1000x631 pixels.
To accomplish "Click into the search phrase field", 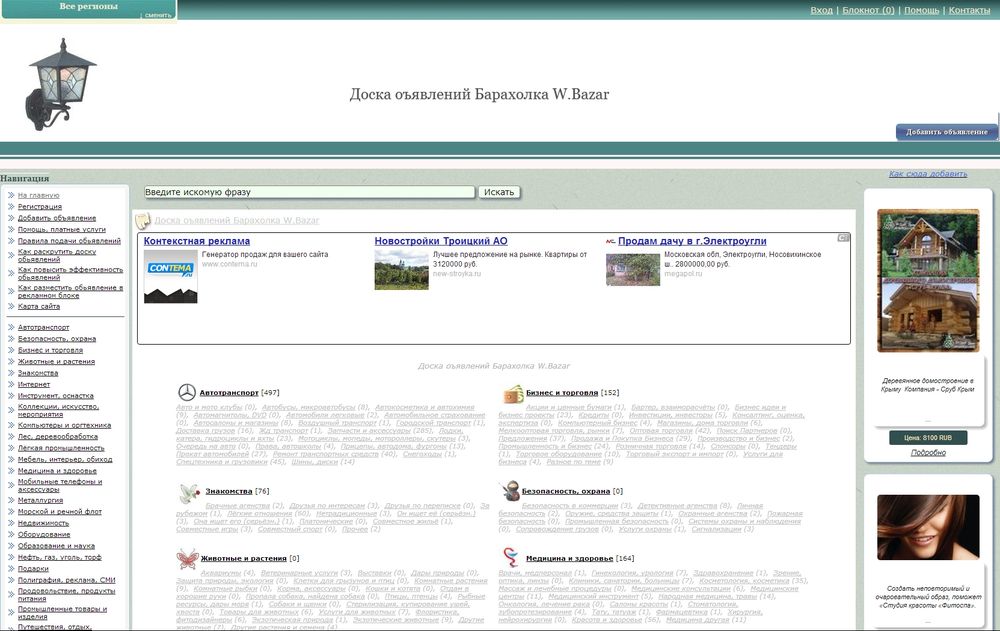I will (x=309, y=192).
